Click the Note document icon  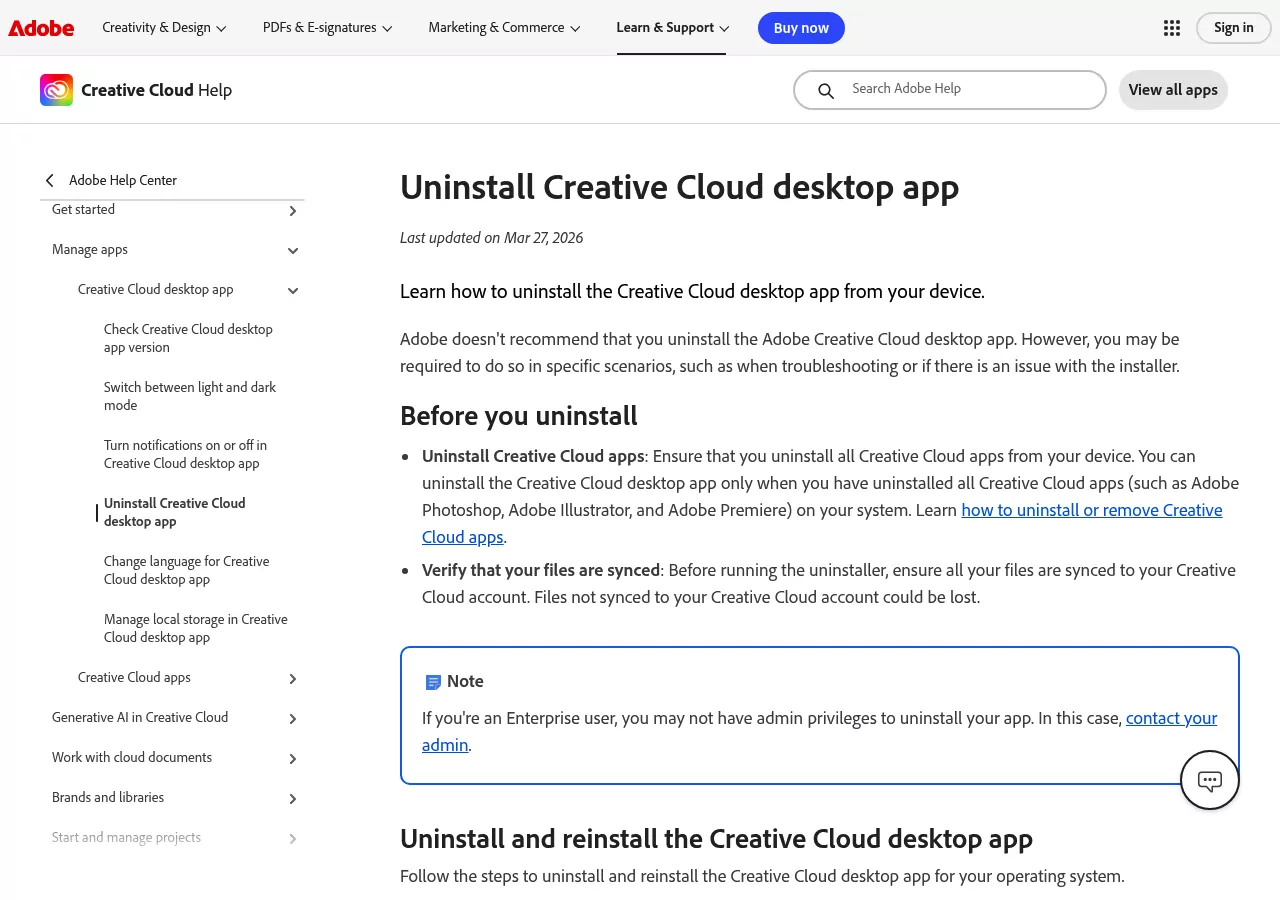tap(433, 682)
